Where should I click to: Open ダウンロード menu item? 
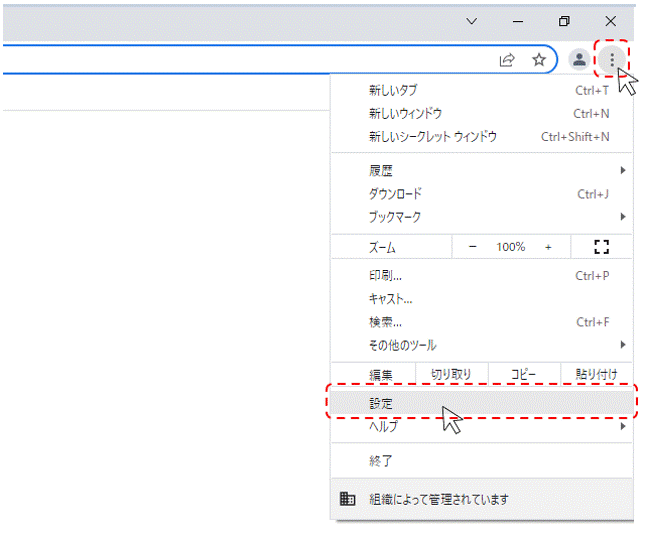click(482, 194)
